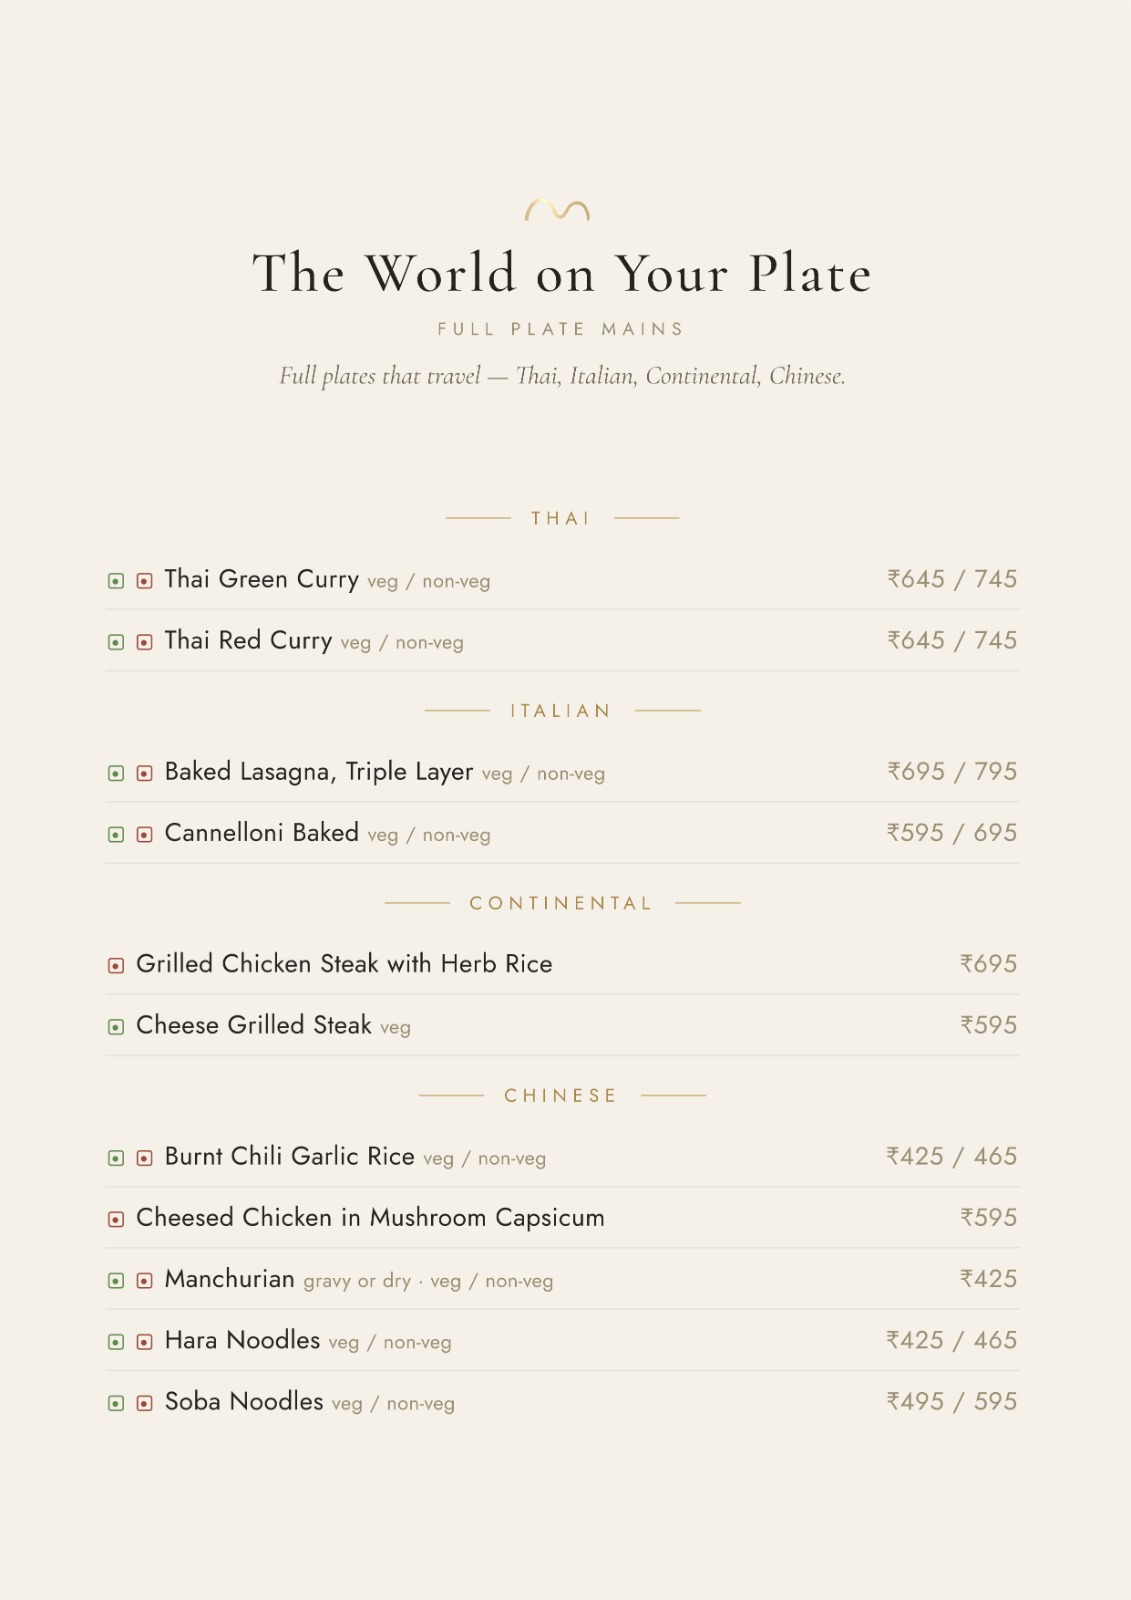Select the Burnt Chili Garlic Rice item

click(x=562, y=1157)
